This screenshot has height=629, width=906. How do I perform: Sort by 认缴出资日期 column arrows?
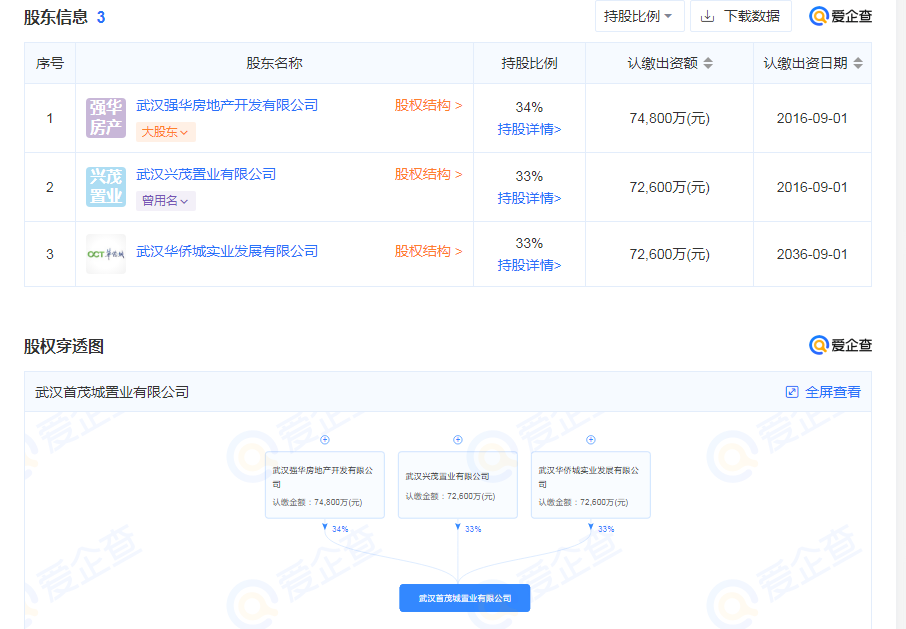click(858, 63)
